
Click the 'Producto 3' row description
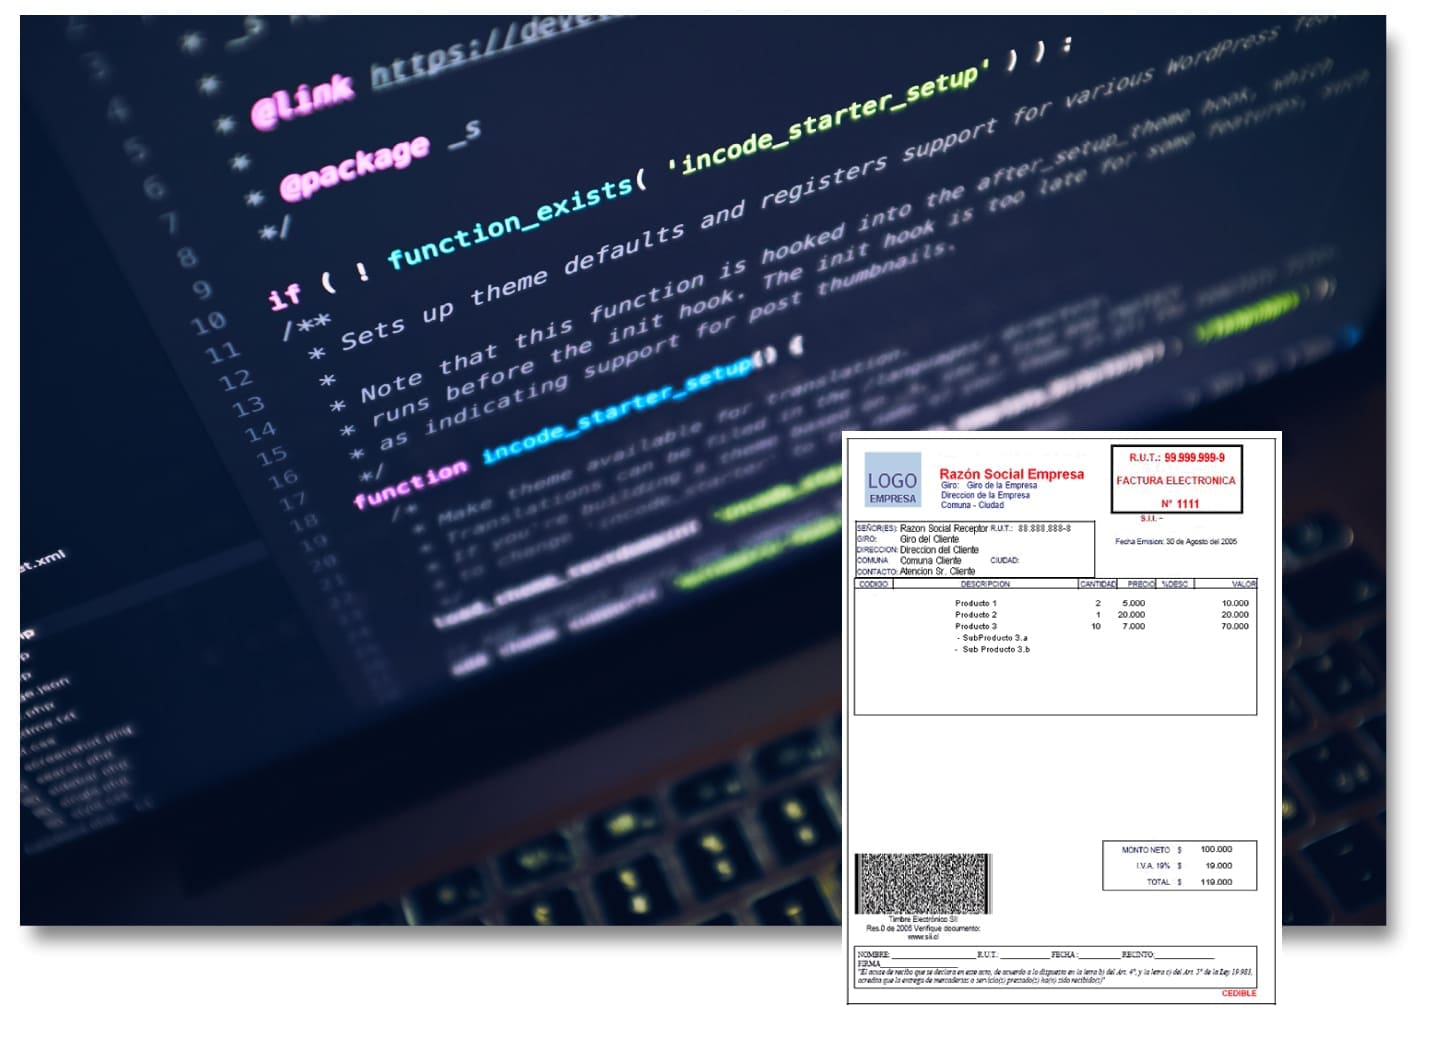[x=976, y=627]
